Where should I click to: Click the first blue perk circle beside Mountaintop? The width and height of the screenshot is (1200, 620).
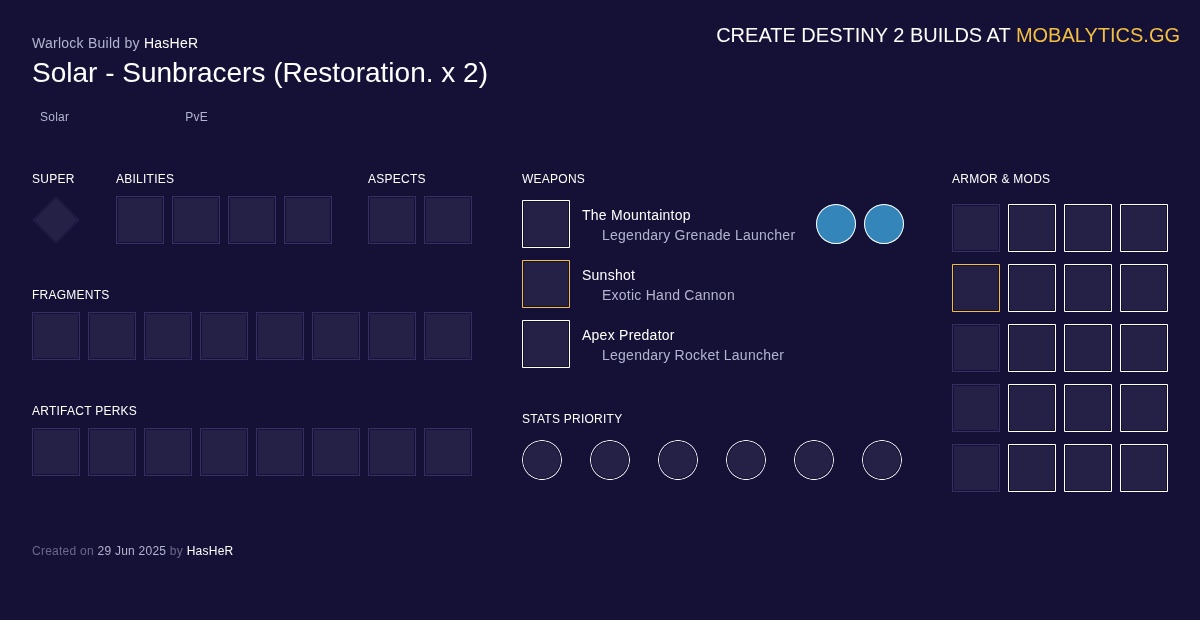coord(836,224)
